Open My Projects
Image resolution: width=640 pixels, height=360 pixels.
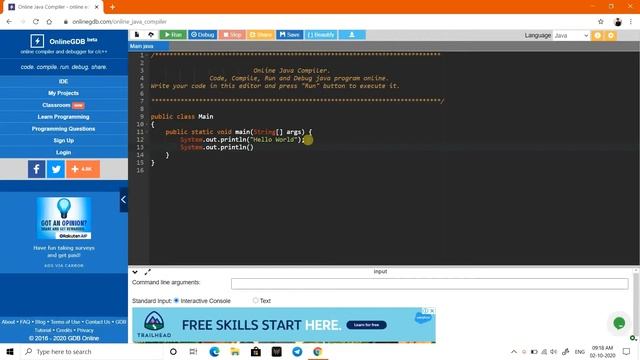point(63,93)
